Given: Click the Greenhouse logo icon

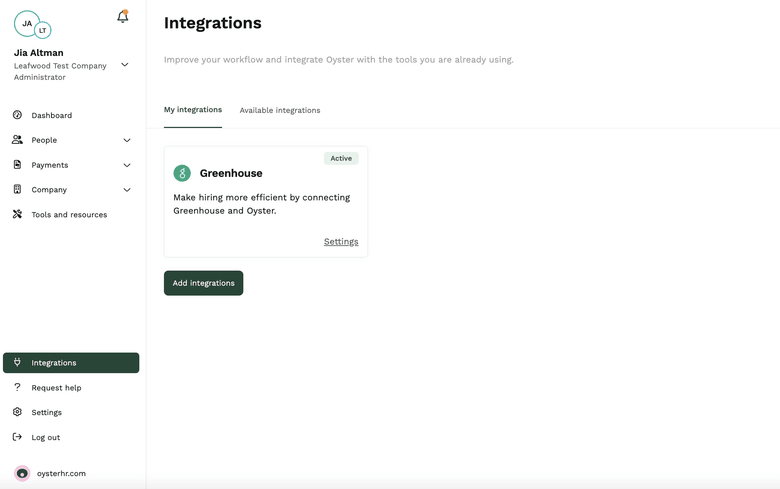Looking at the screenshot, I should pos(182,173).
